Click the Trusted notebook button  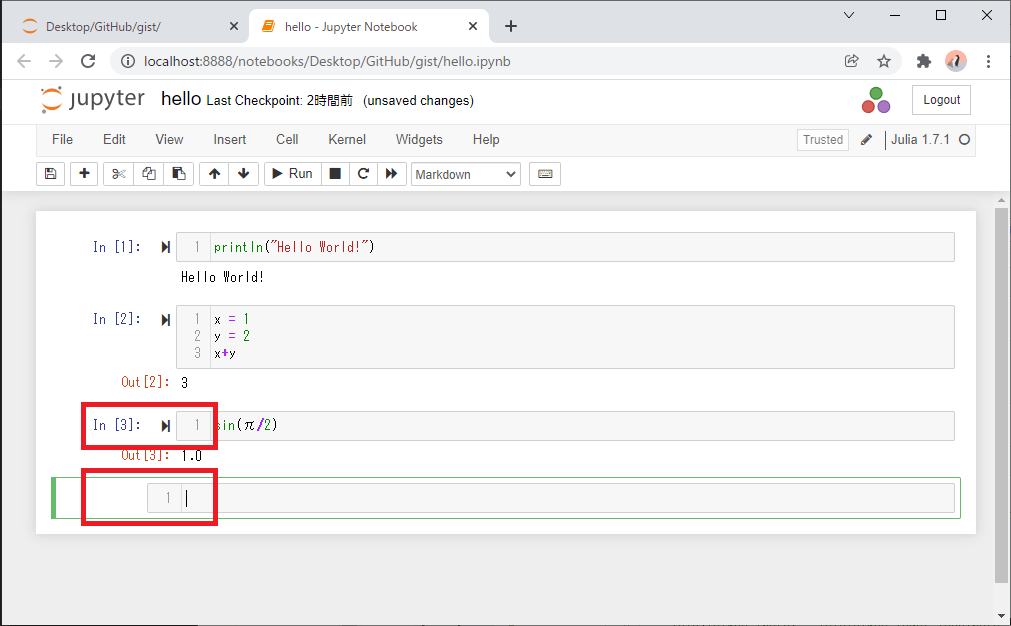click(823, 140)
